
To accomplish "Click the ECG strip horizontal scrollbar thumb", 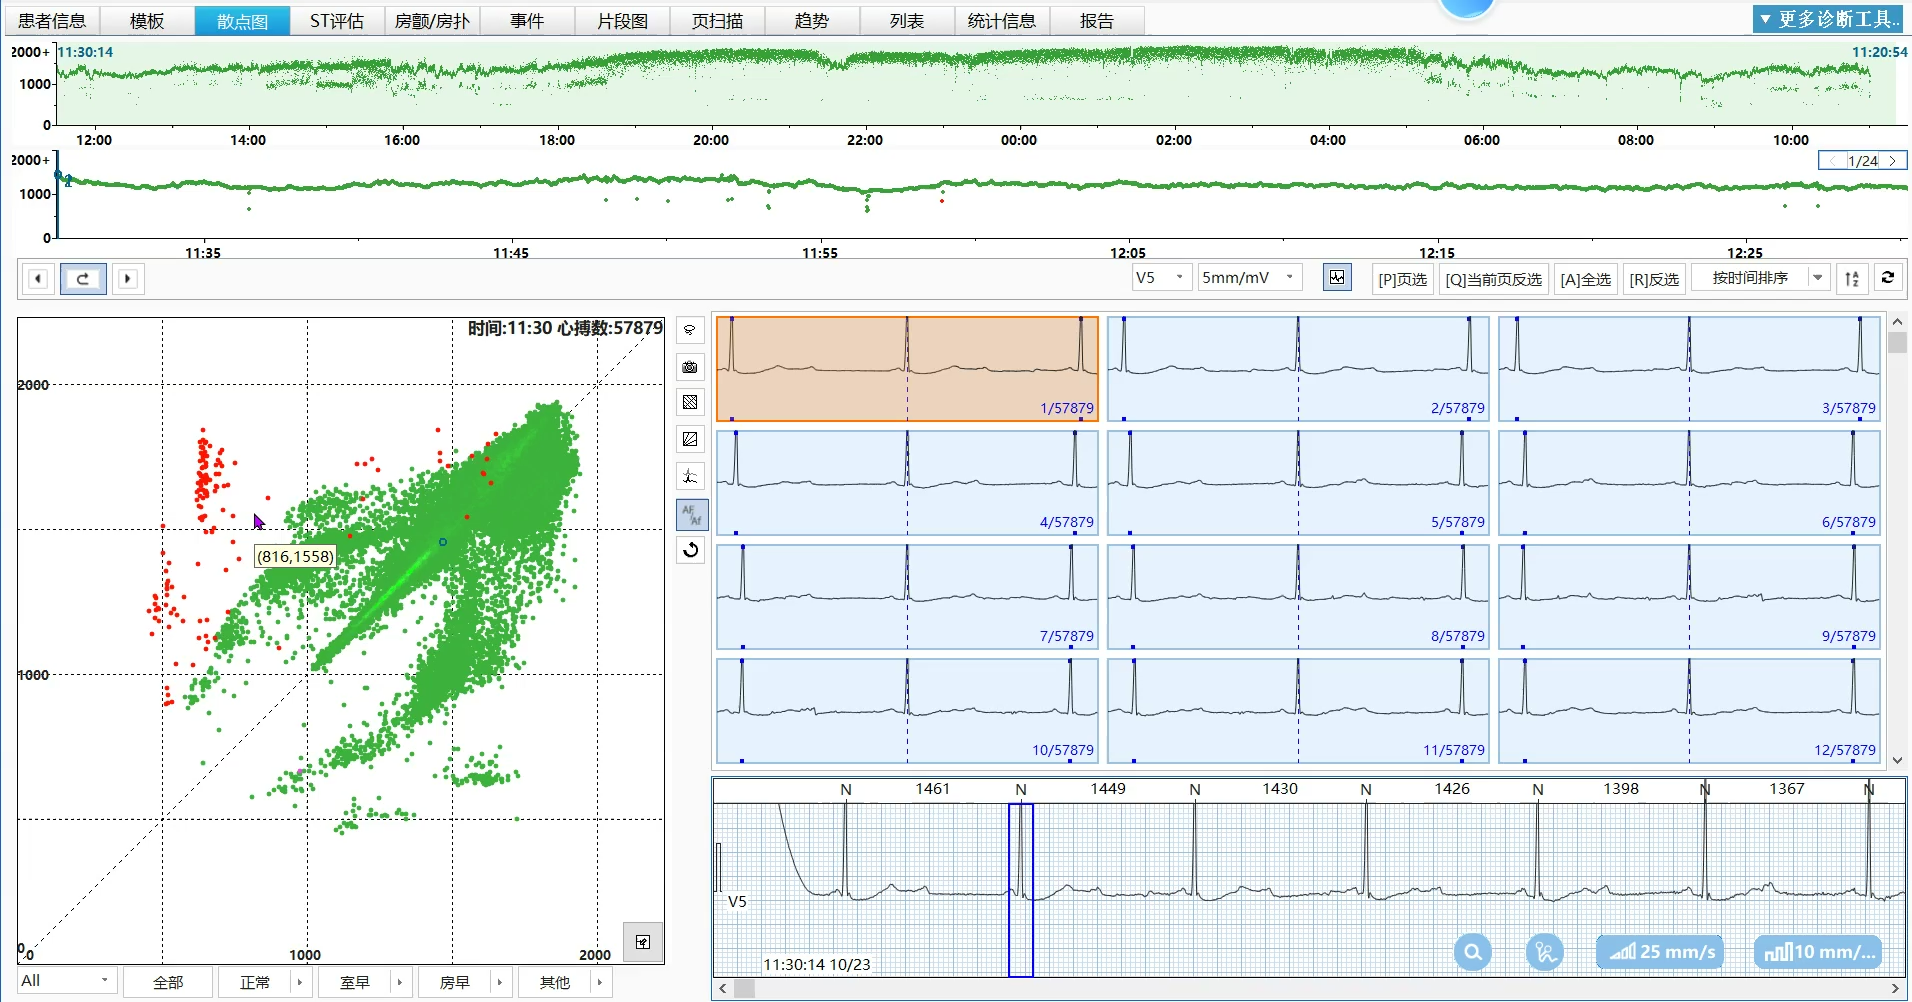I will click(x=744, y=989).
